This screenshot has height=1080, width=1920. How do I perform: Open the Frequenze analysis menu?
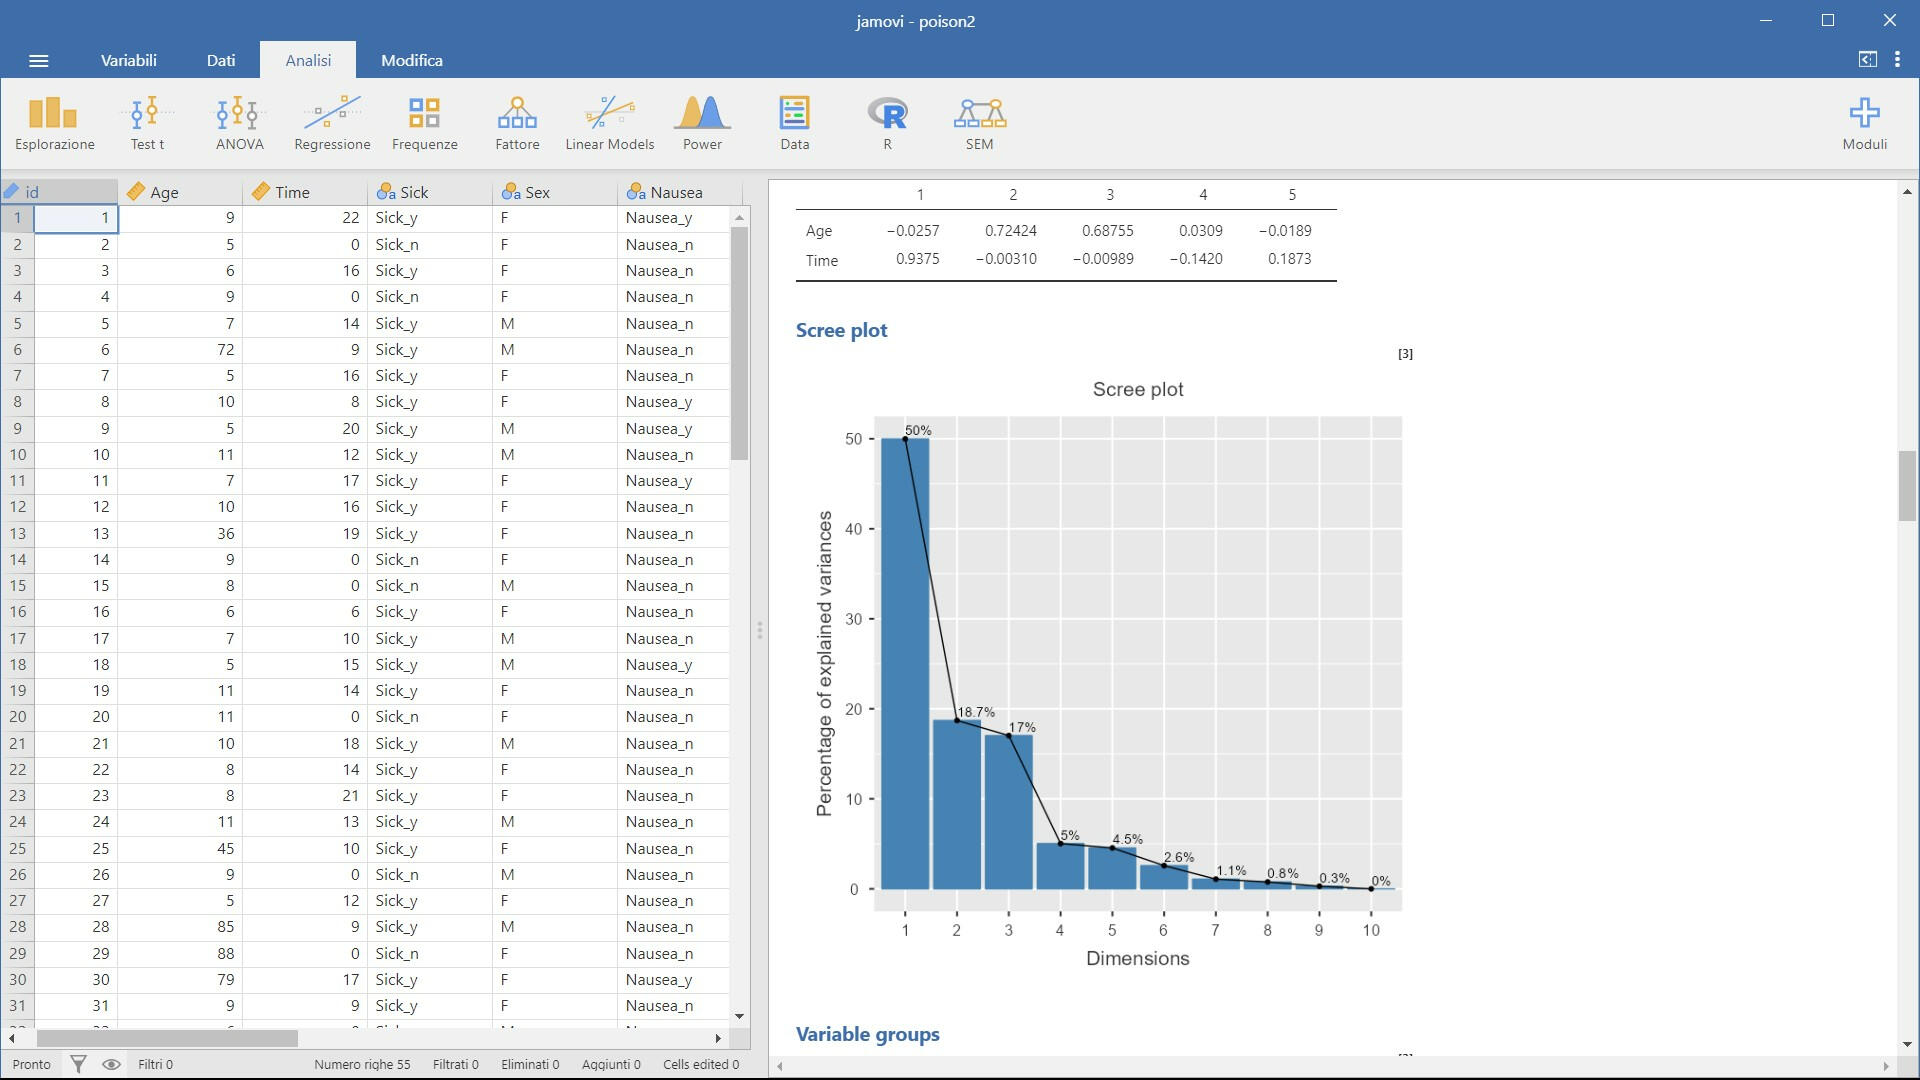tap(424, 123)
